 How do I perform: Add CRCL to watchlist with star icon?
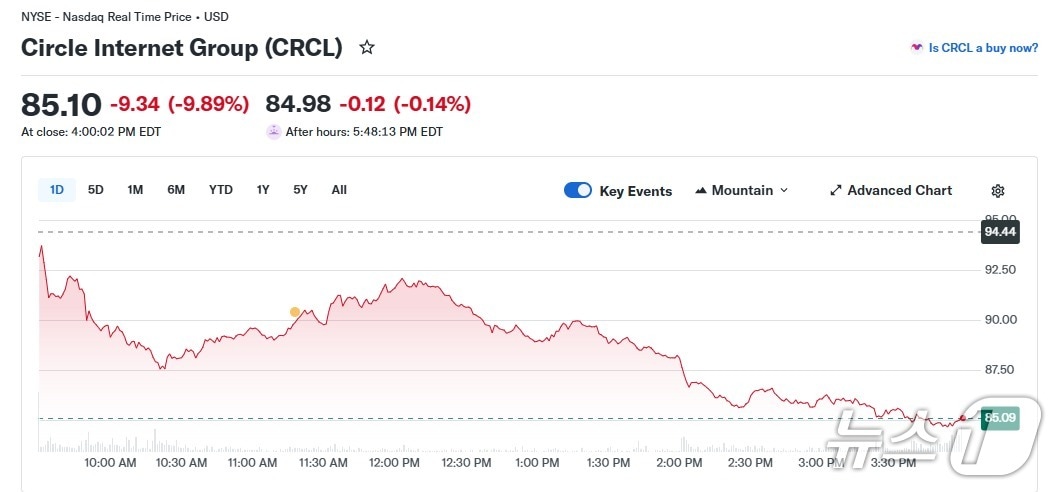tap(367, 47)
